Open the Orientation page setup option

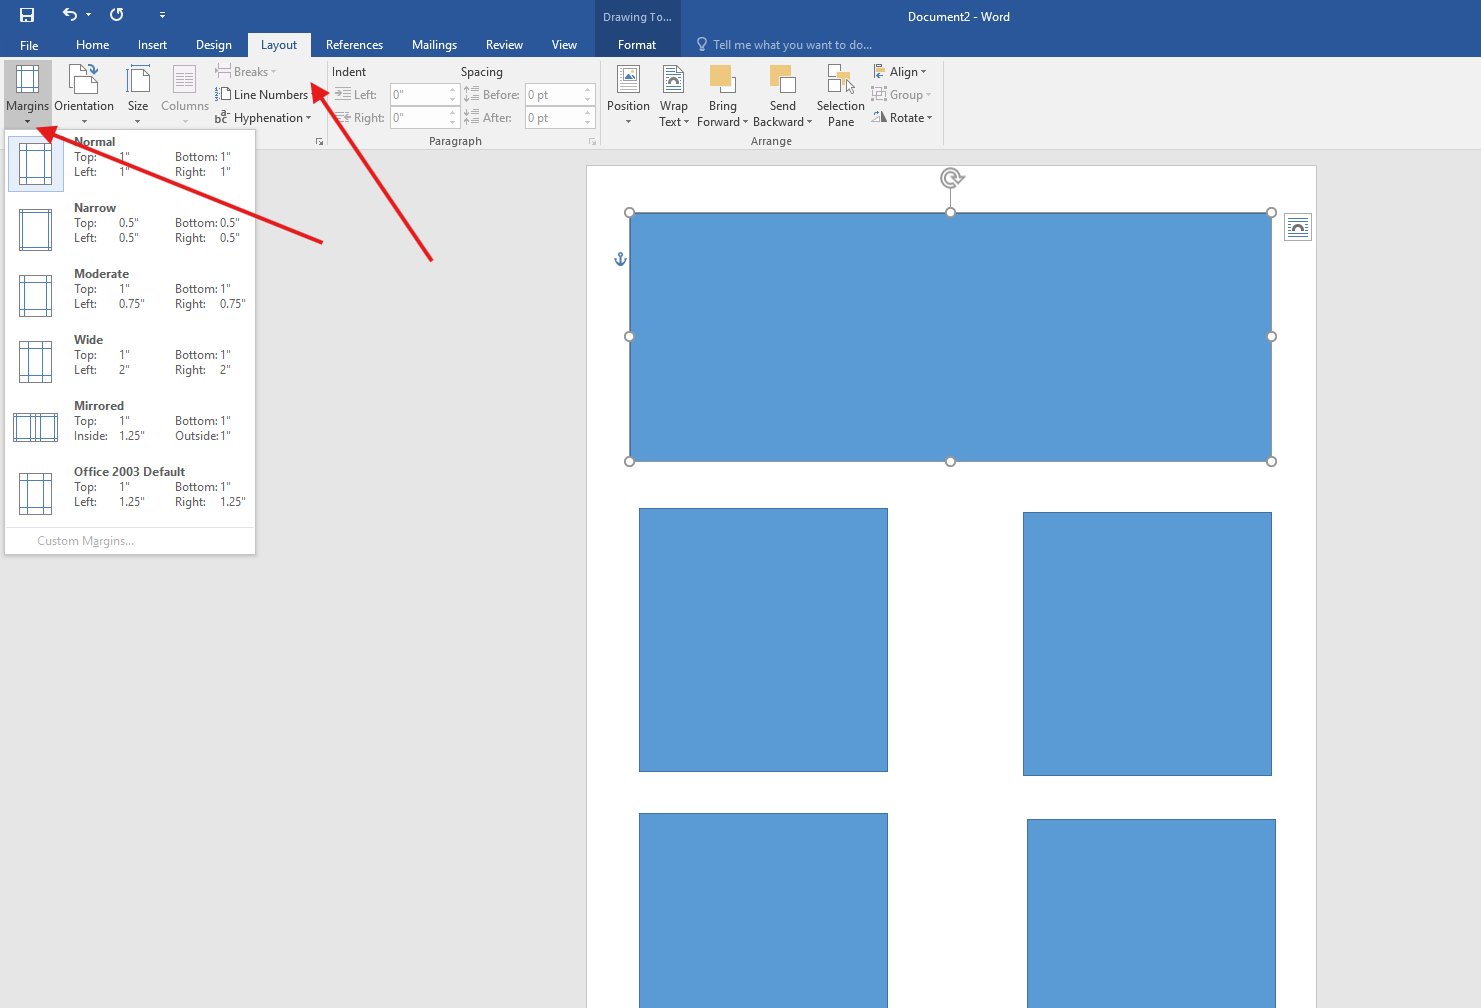click(x=84, y=94)
